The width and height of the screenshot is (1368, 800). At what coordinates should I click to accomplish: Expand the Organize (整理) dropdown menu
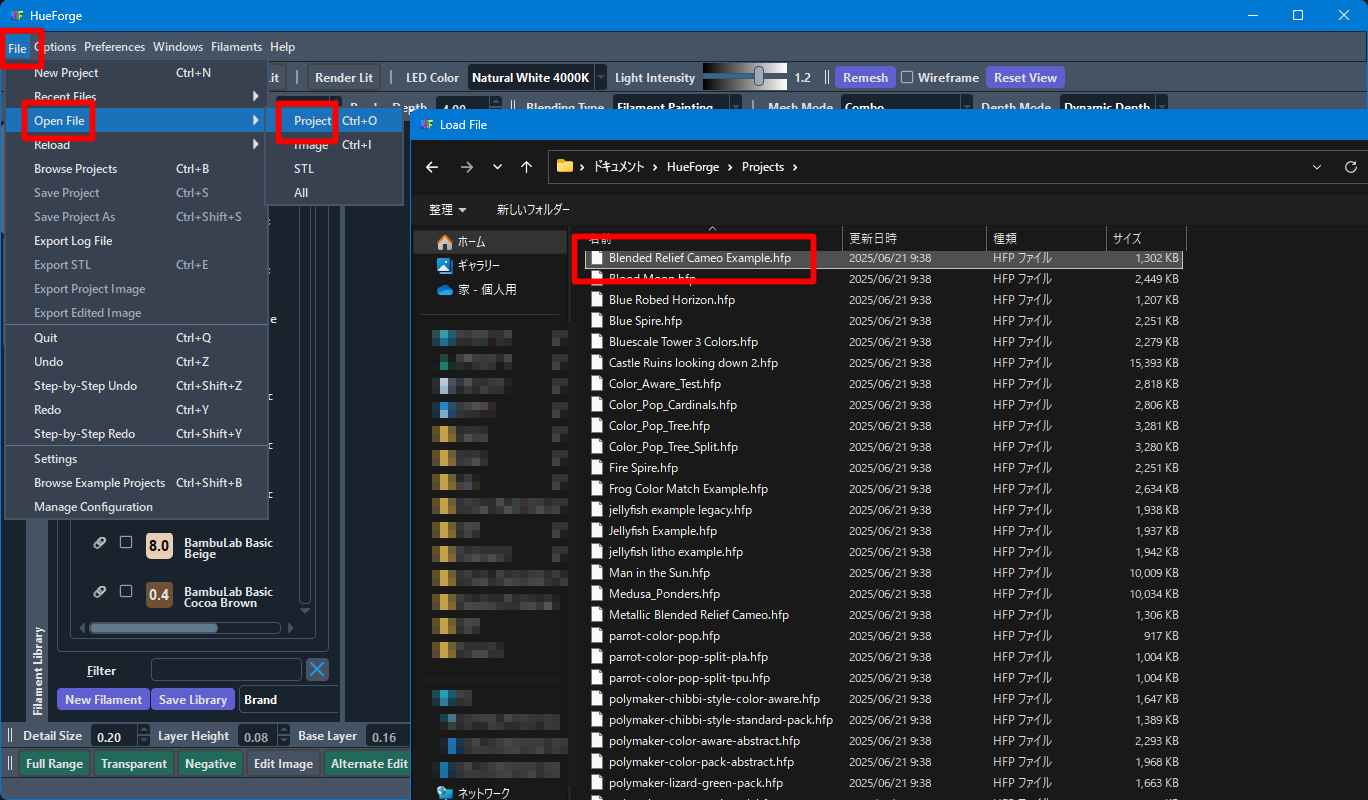[448, 210]
